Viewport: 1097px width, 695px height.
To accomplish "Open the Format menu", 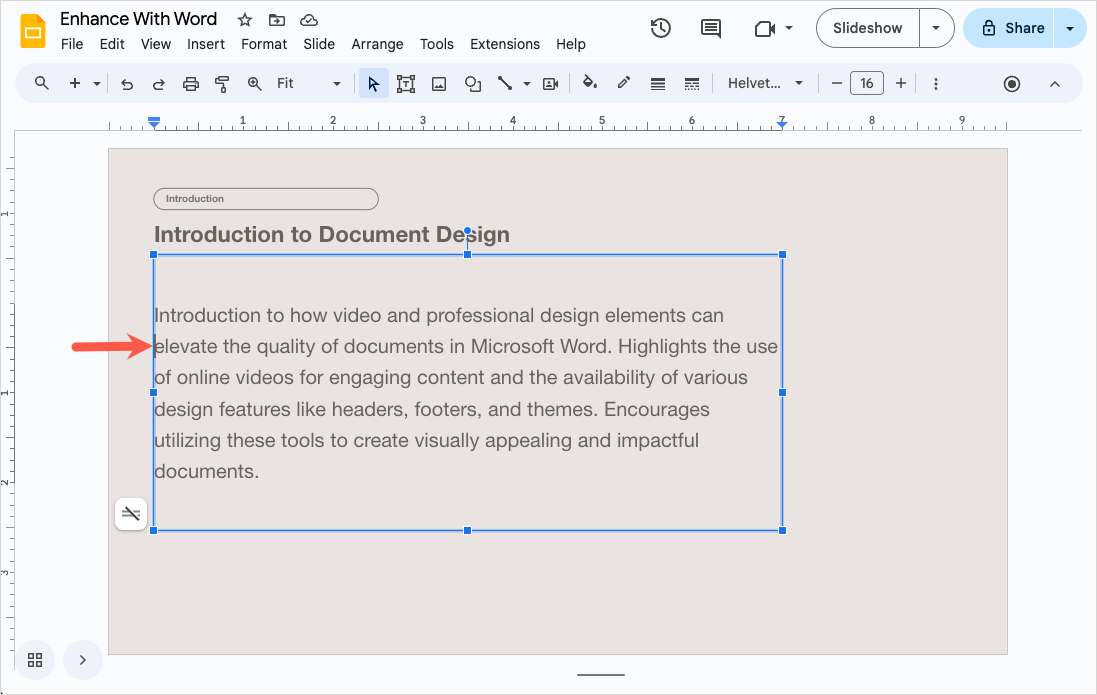I will [x=264, y=44].
